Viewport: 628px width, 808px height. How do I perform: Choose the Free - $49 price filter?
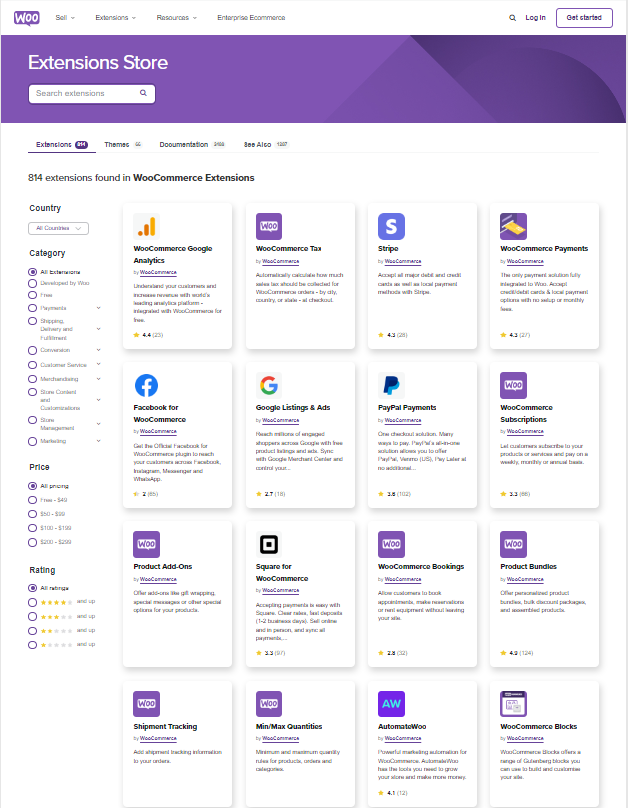pyautogui.click(x=32, y=500)
